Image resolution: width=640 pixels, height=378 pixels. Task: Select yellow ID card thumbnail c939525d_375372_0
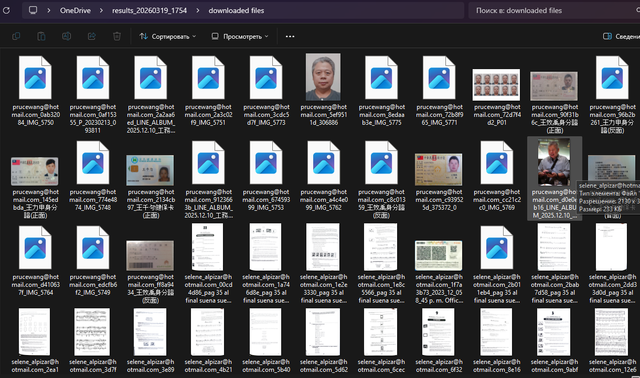coord(439,169)
